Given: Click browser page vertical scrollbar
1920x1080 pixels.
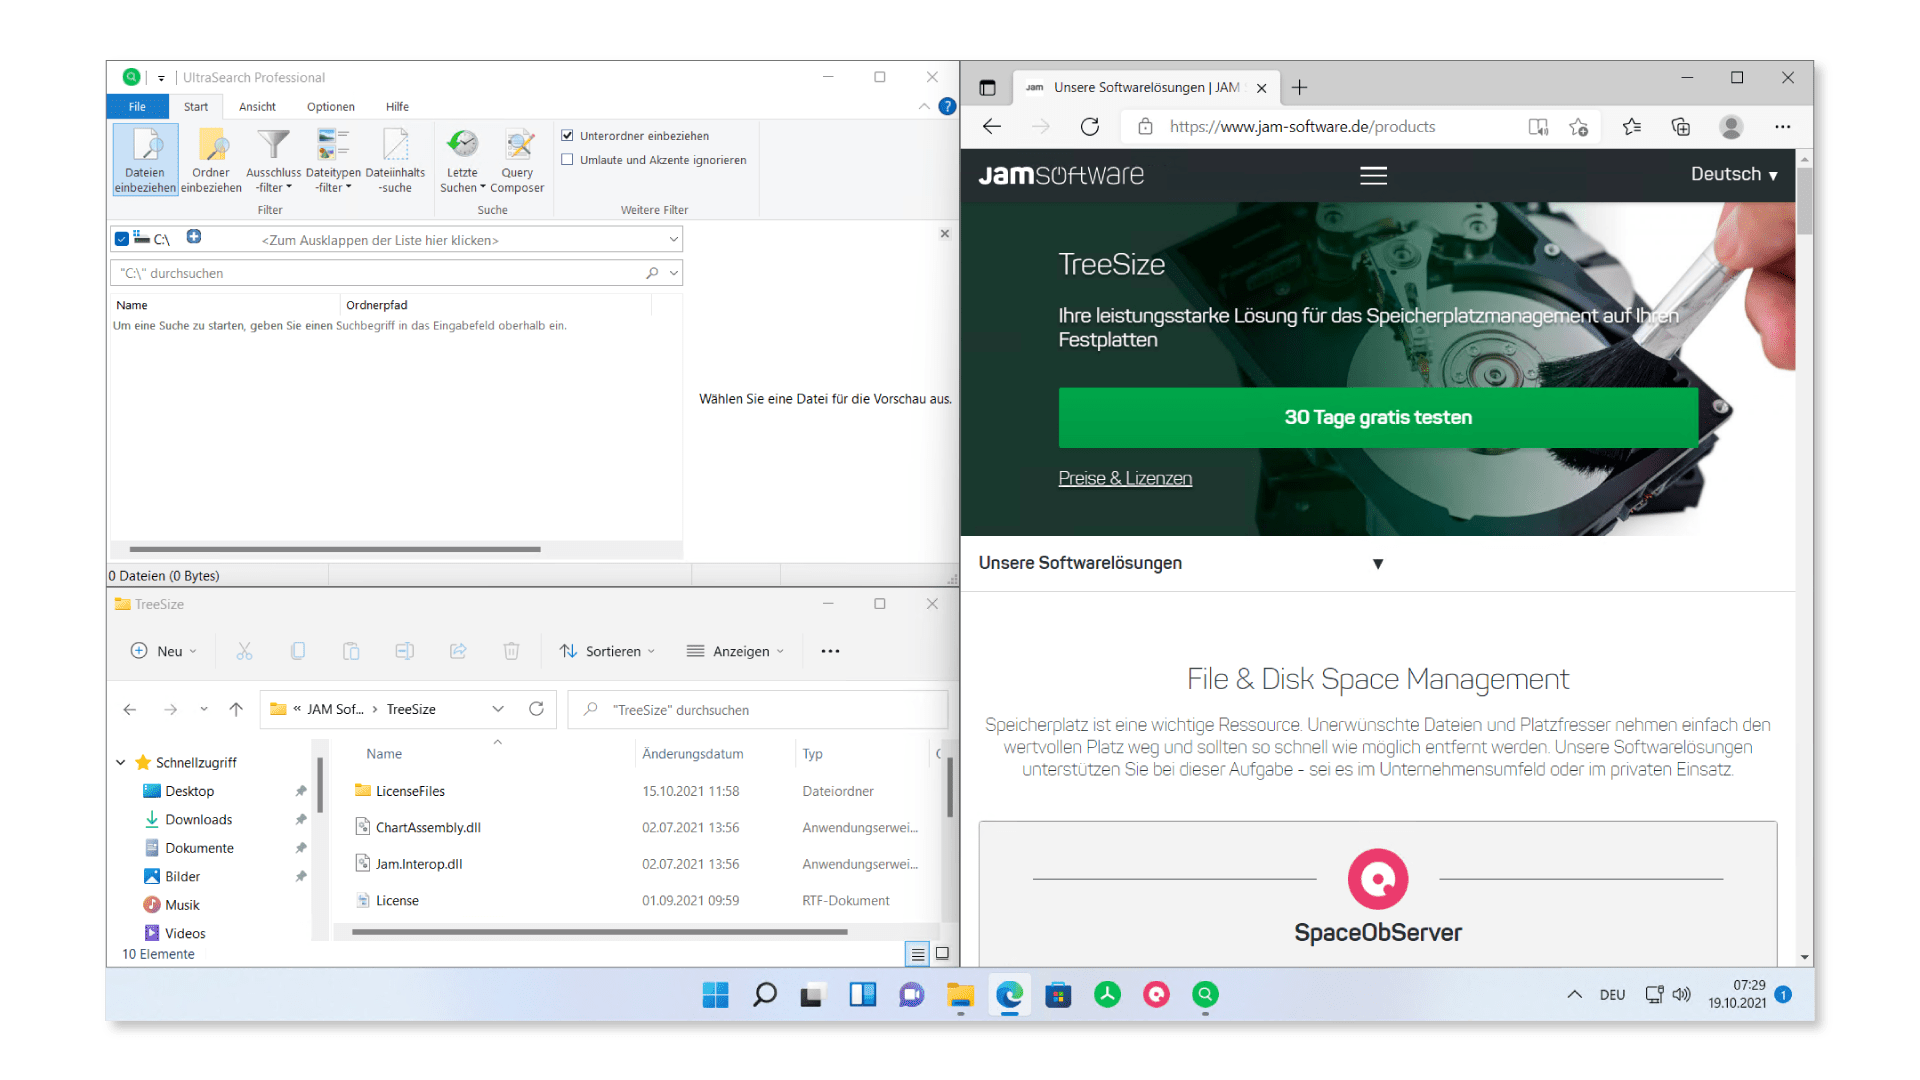Looking at the screenshot, I should point(1805,200).
